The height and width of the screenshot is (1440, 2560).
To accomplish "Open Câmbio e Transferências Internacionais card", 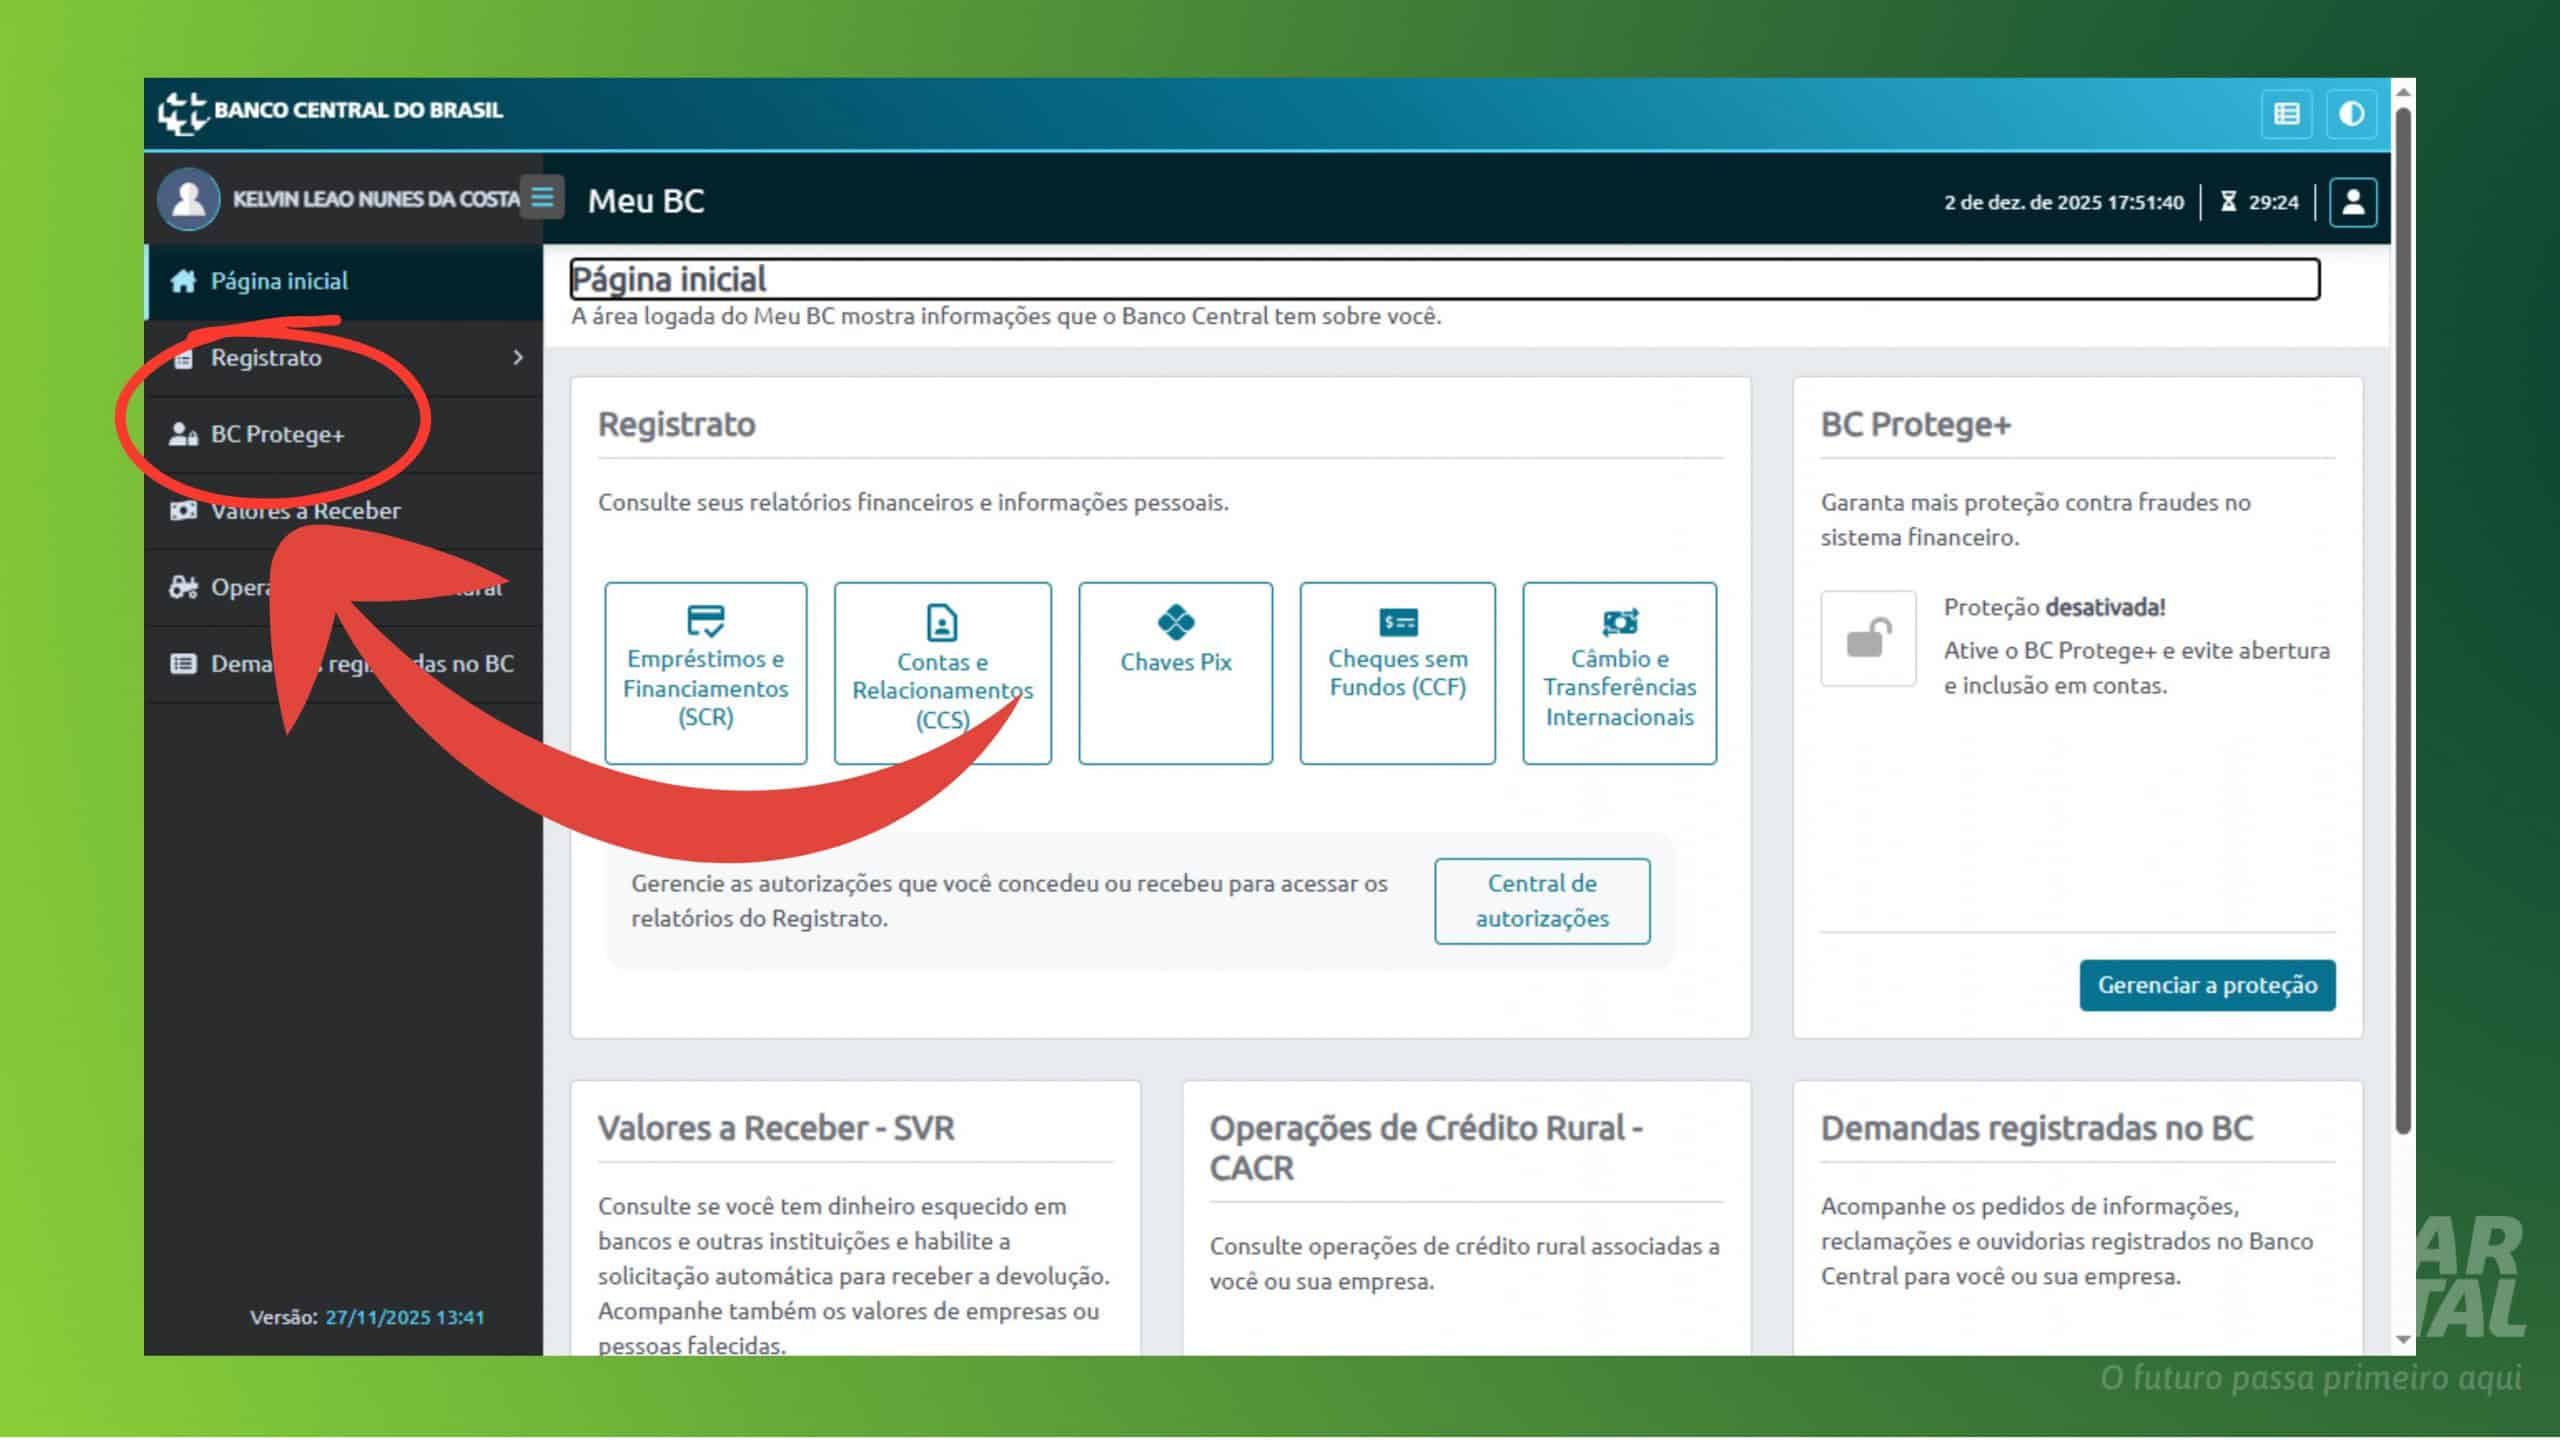I will pos(1619,673).
